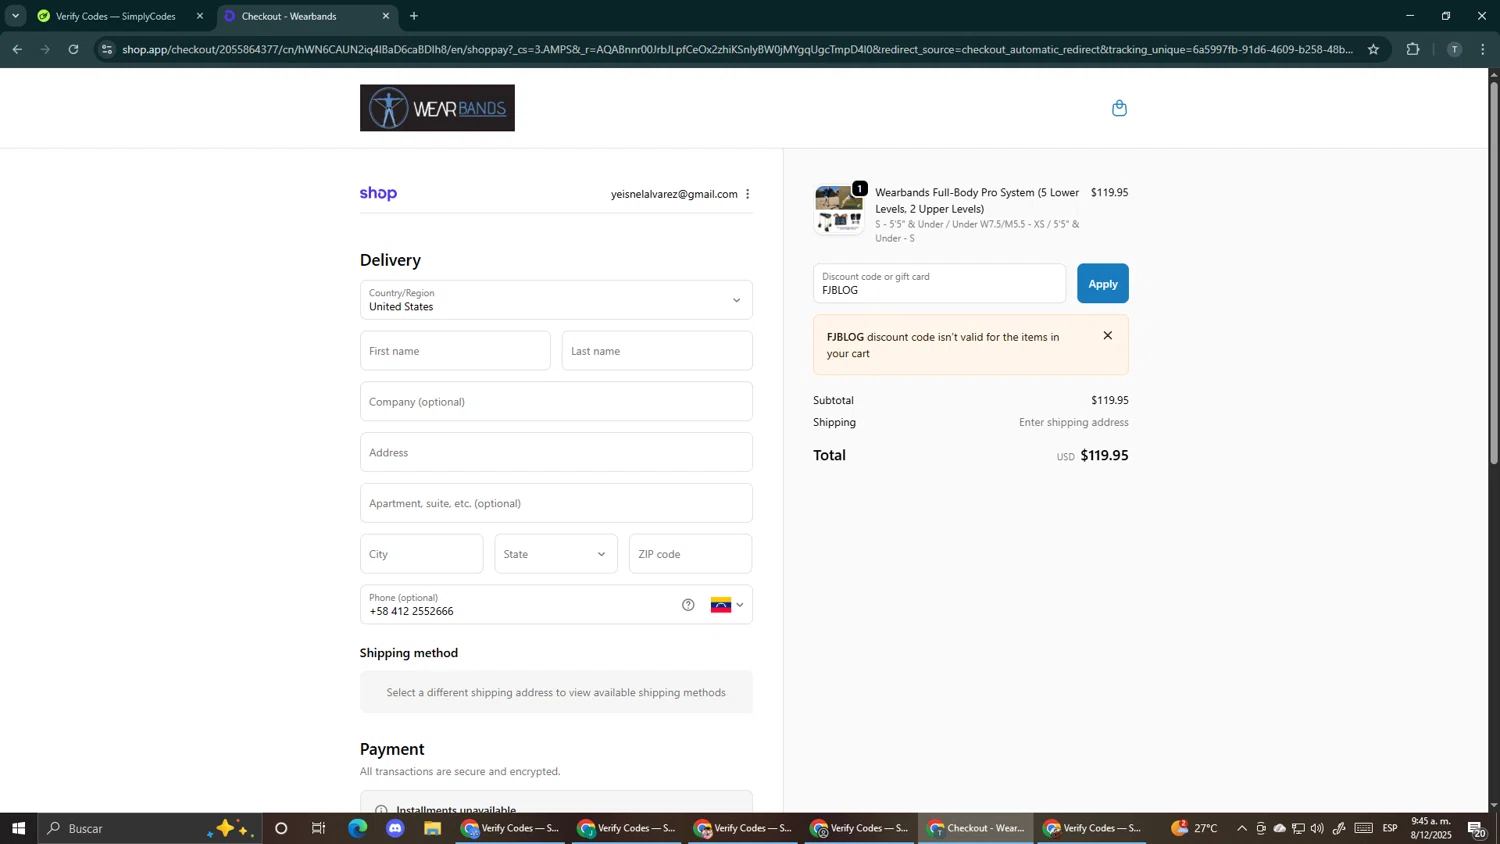This screenshot has height=844, width=1500.
Task: View site information icon in address bar
Action: (x=108, y=49)
